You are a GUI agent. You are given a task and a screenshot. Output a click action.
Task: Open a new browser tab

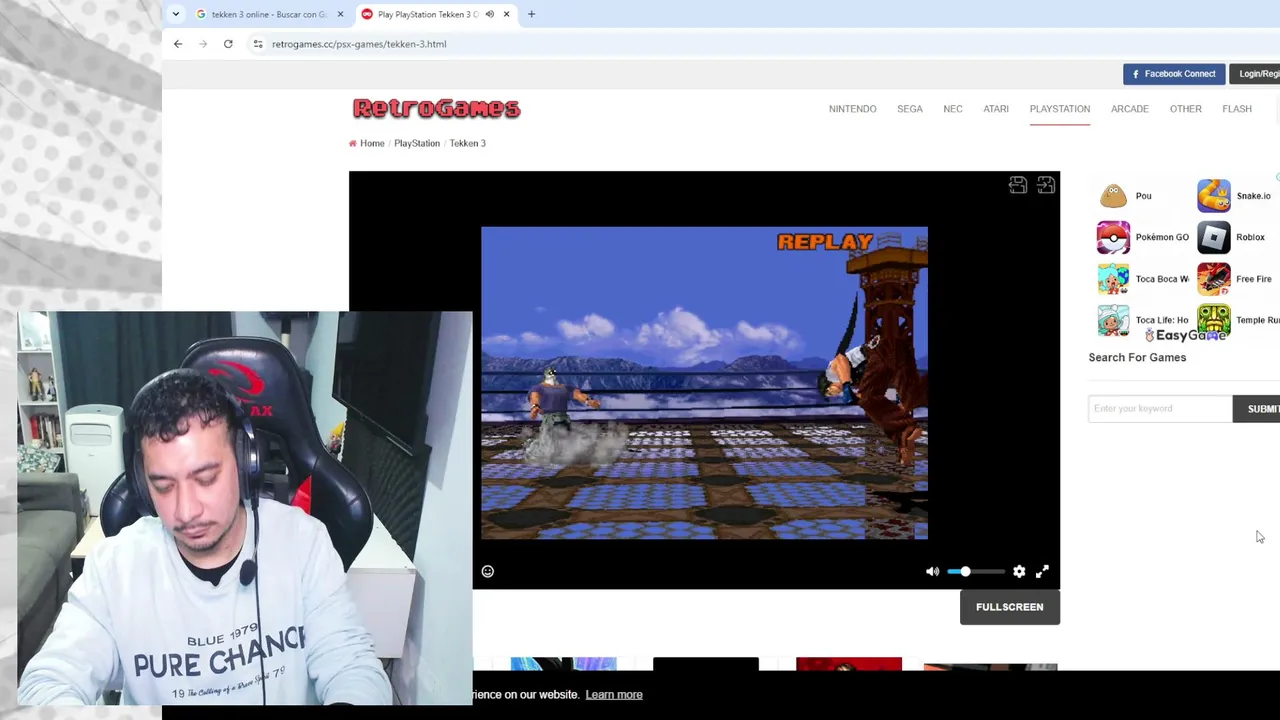[532, 14]
